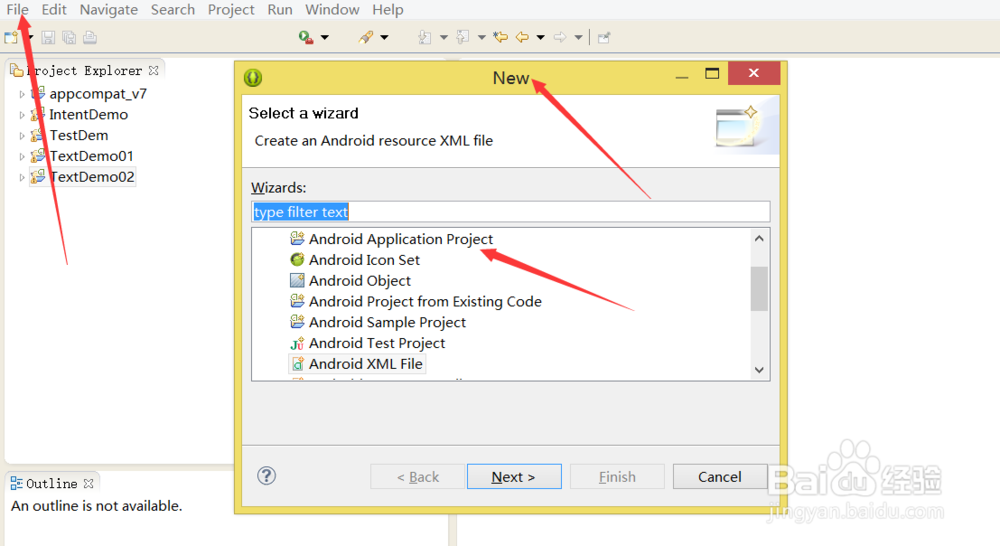Open the File menu
The height and width of the screenshot is (546, 1000).
tap(17, 10)
